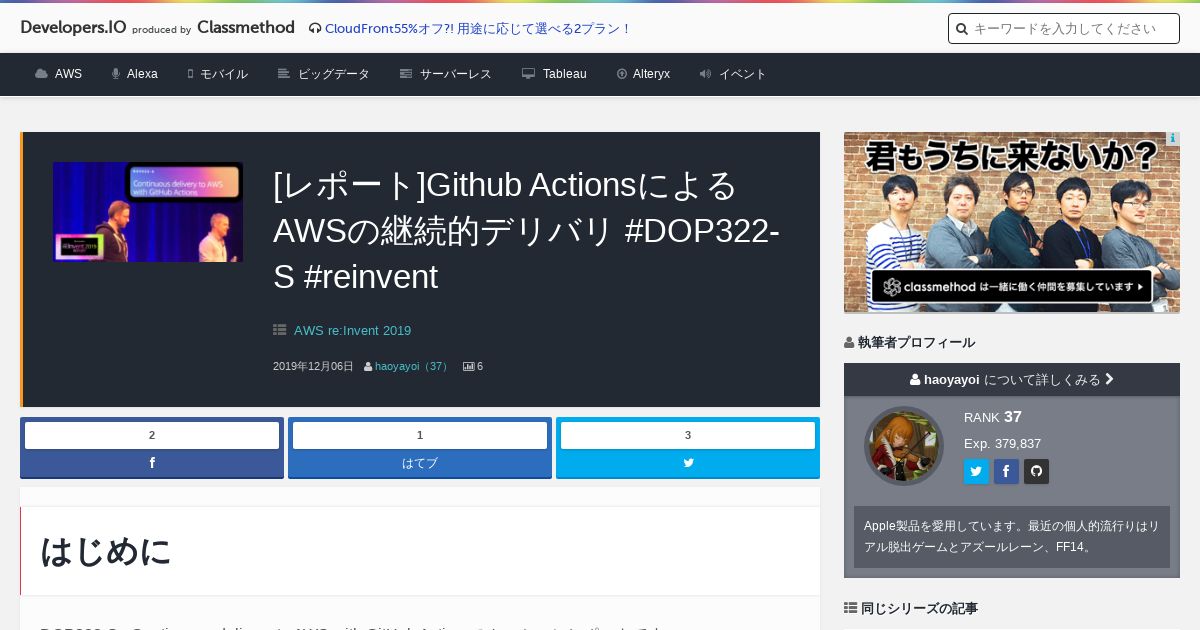Open the Tableau navigation menu
This screenshot has height=630, width=1200.
click(x=554, y=74)
